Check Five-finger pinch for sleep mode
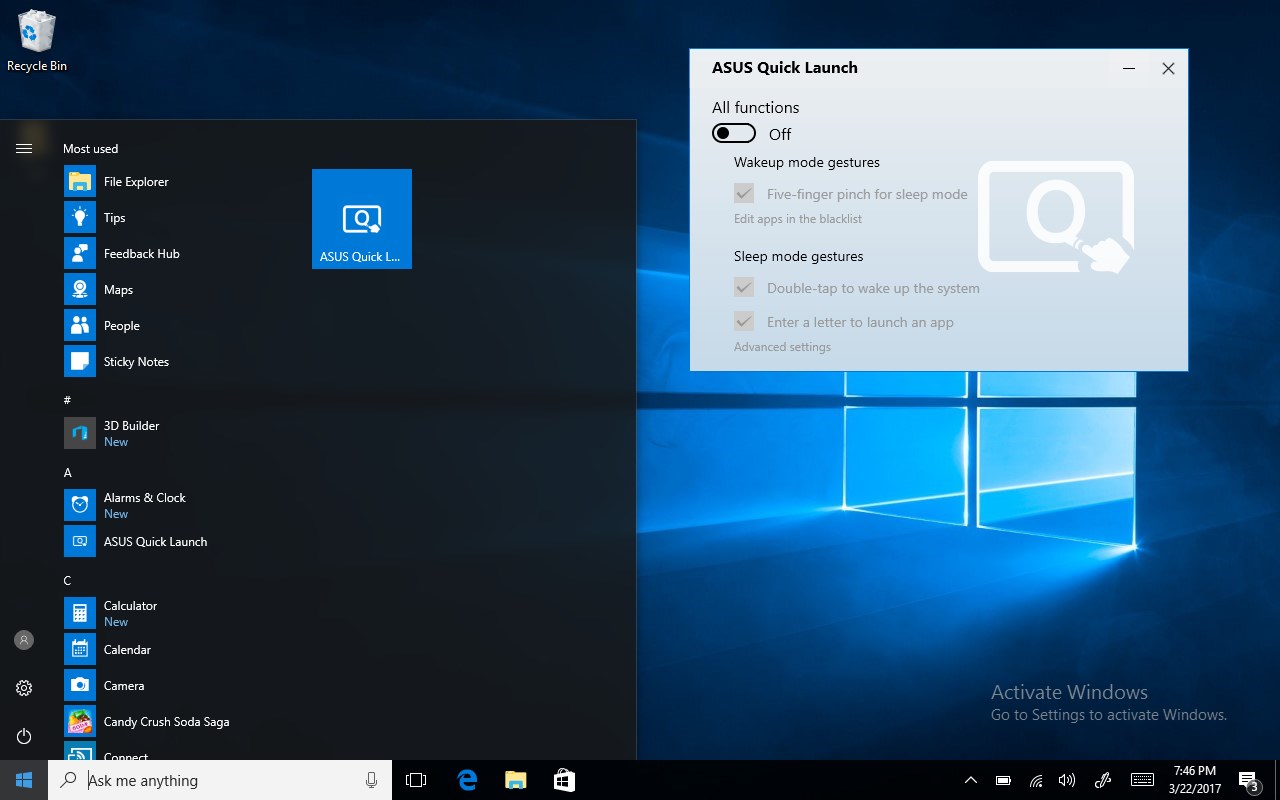The width and height of the screenshot is (1280, 800). tap(744, 193)
